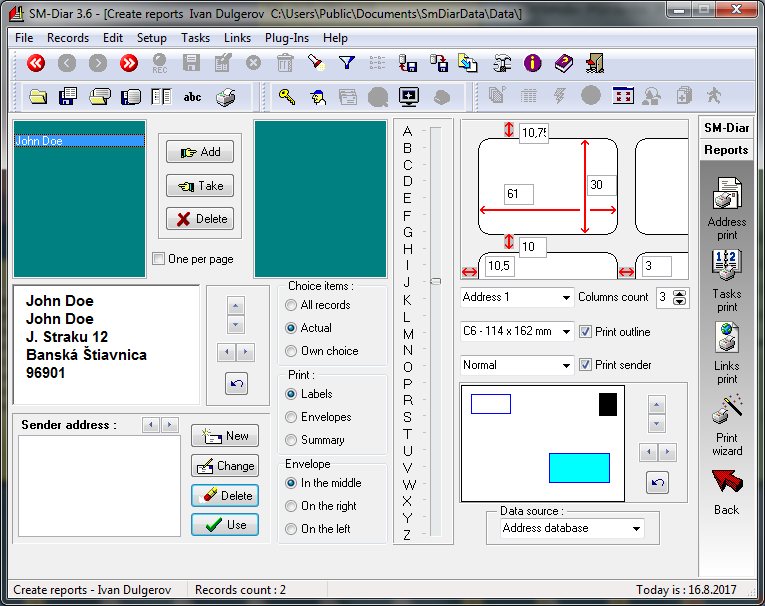Click the person with cap icon
This screenshot has width=765, height=606.
(318, 97)
